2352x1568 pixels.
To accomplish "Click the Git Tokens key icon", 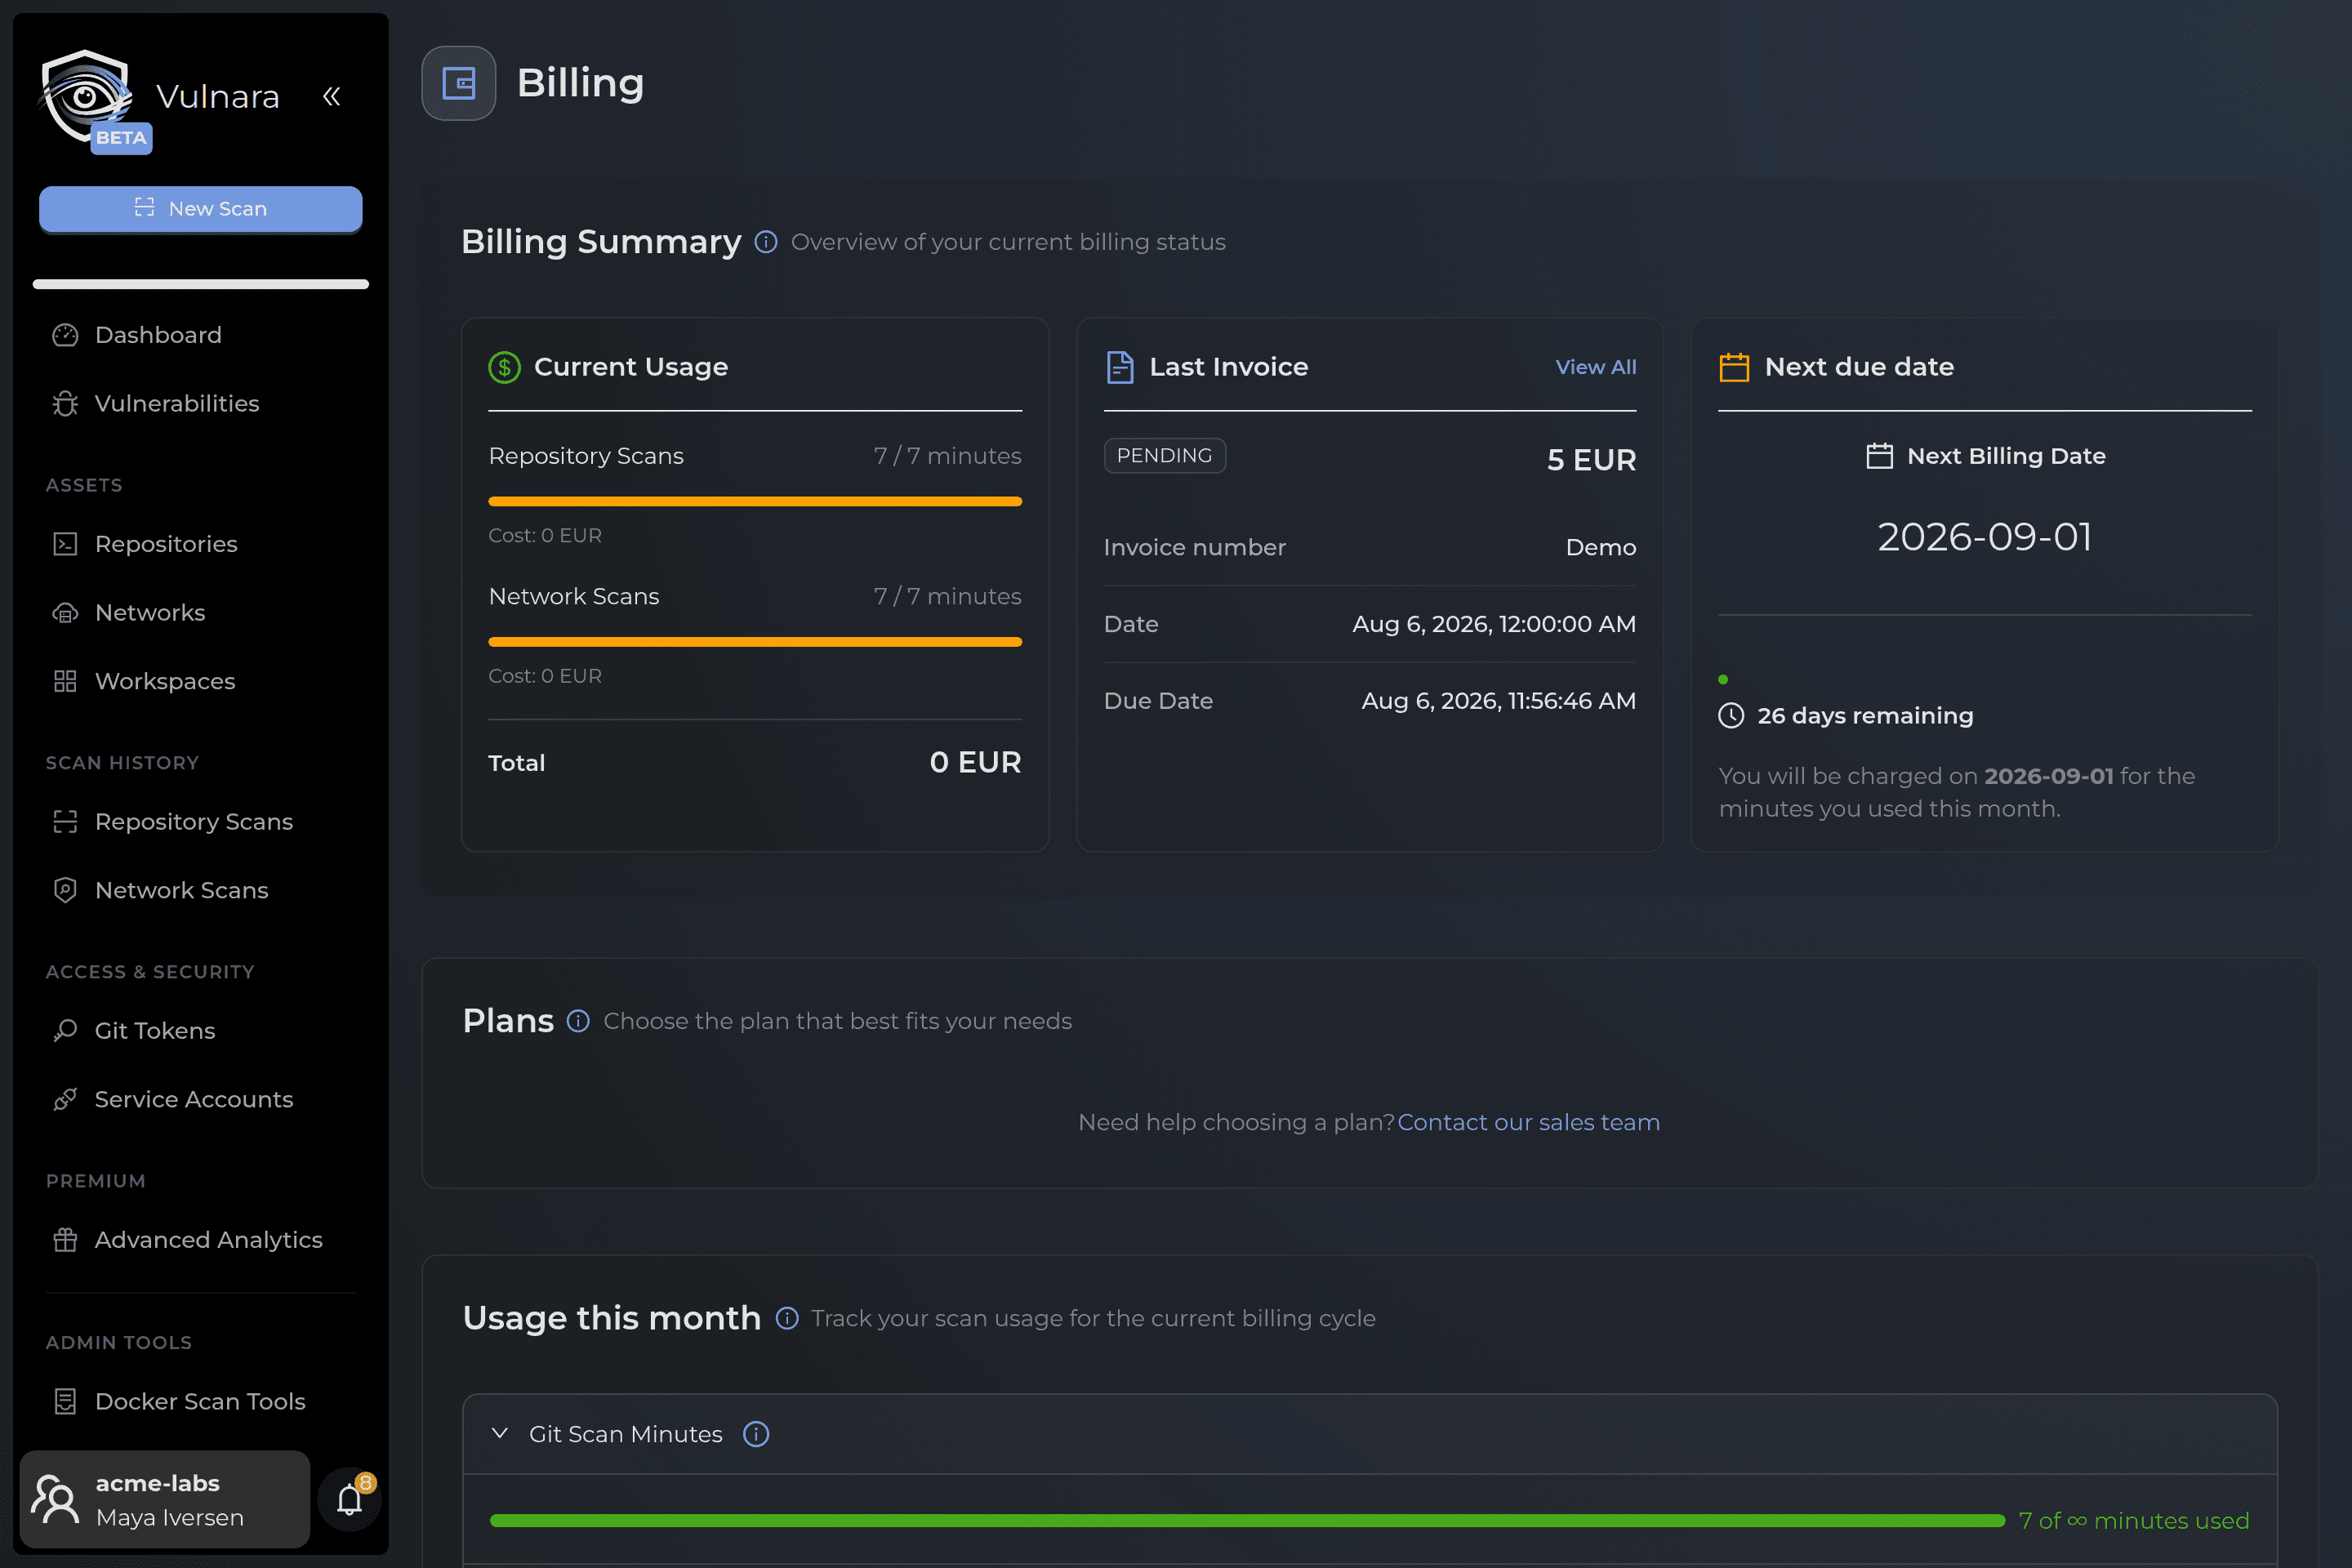I will point(65,1030).
